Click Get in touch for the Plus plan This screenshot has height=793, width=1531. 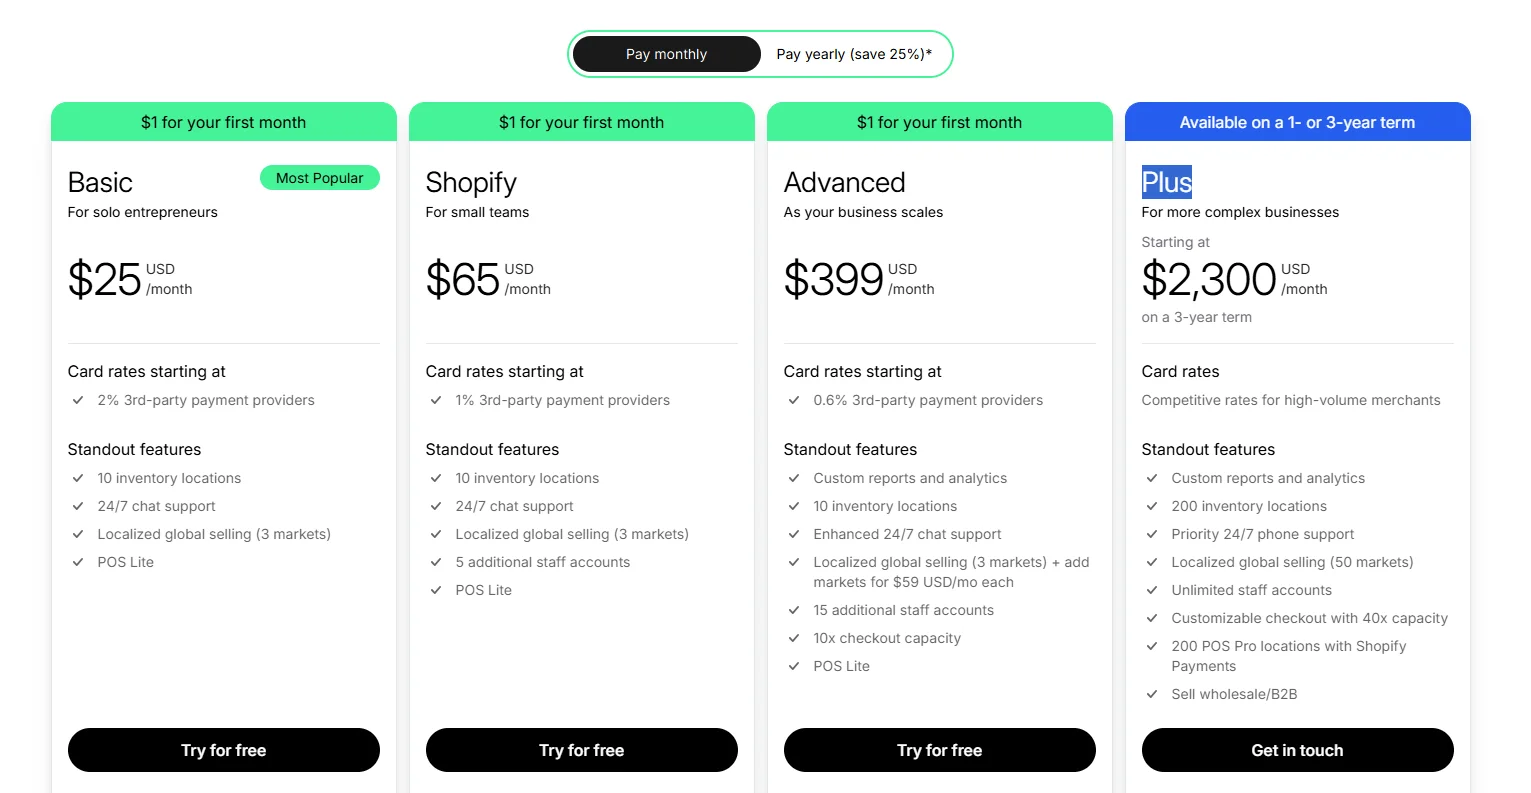click(x=1297, y=749)
